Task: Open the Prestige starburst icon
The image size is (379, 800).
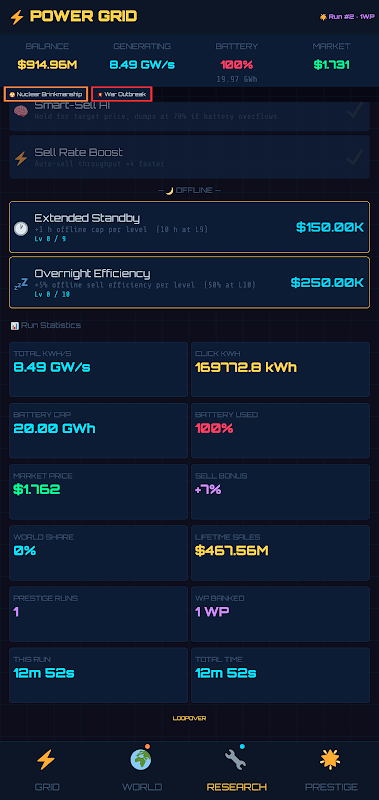Action: pyautogui.click(x=331, y=760)
